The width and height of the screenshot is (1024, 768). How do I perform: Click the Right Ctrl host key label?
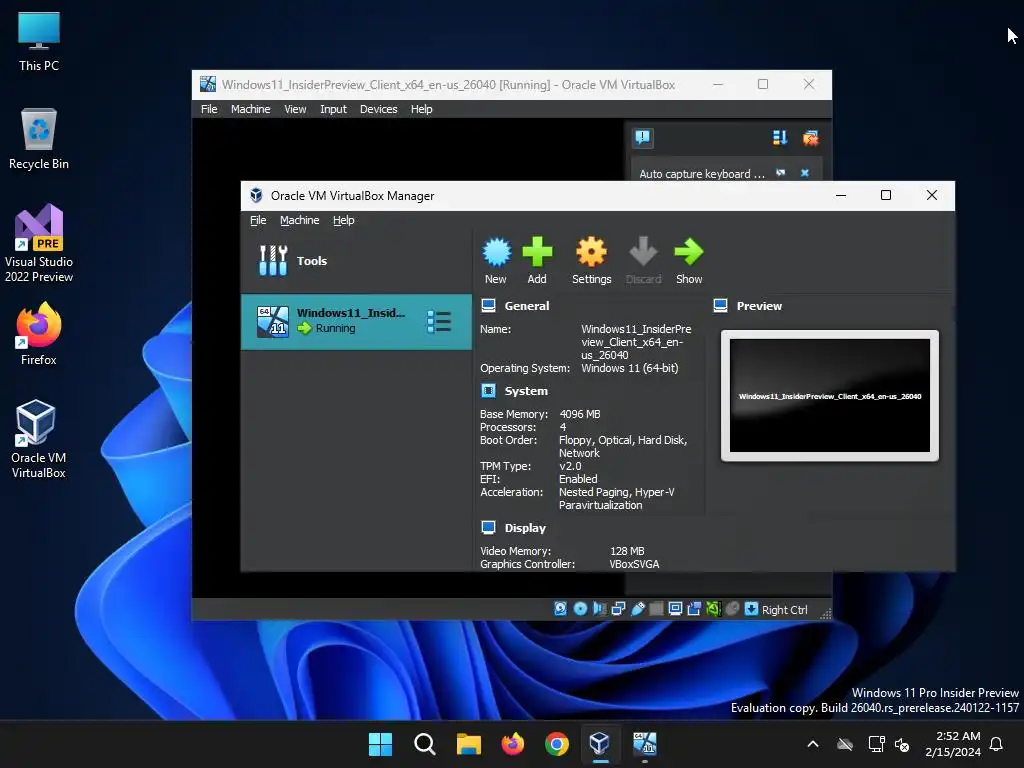(x=784, y=610)
